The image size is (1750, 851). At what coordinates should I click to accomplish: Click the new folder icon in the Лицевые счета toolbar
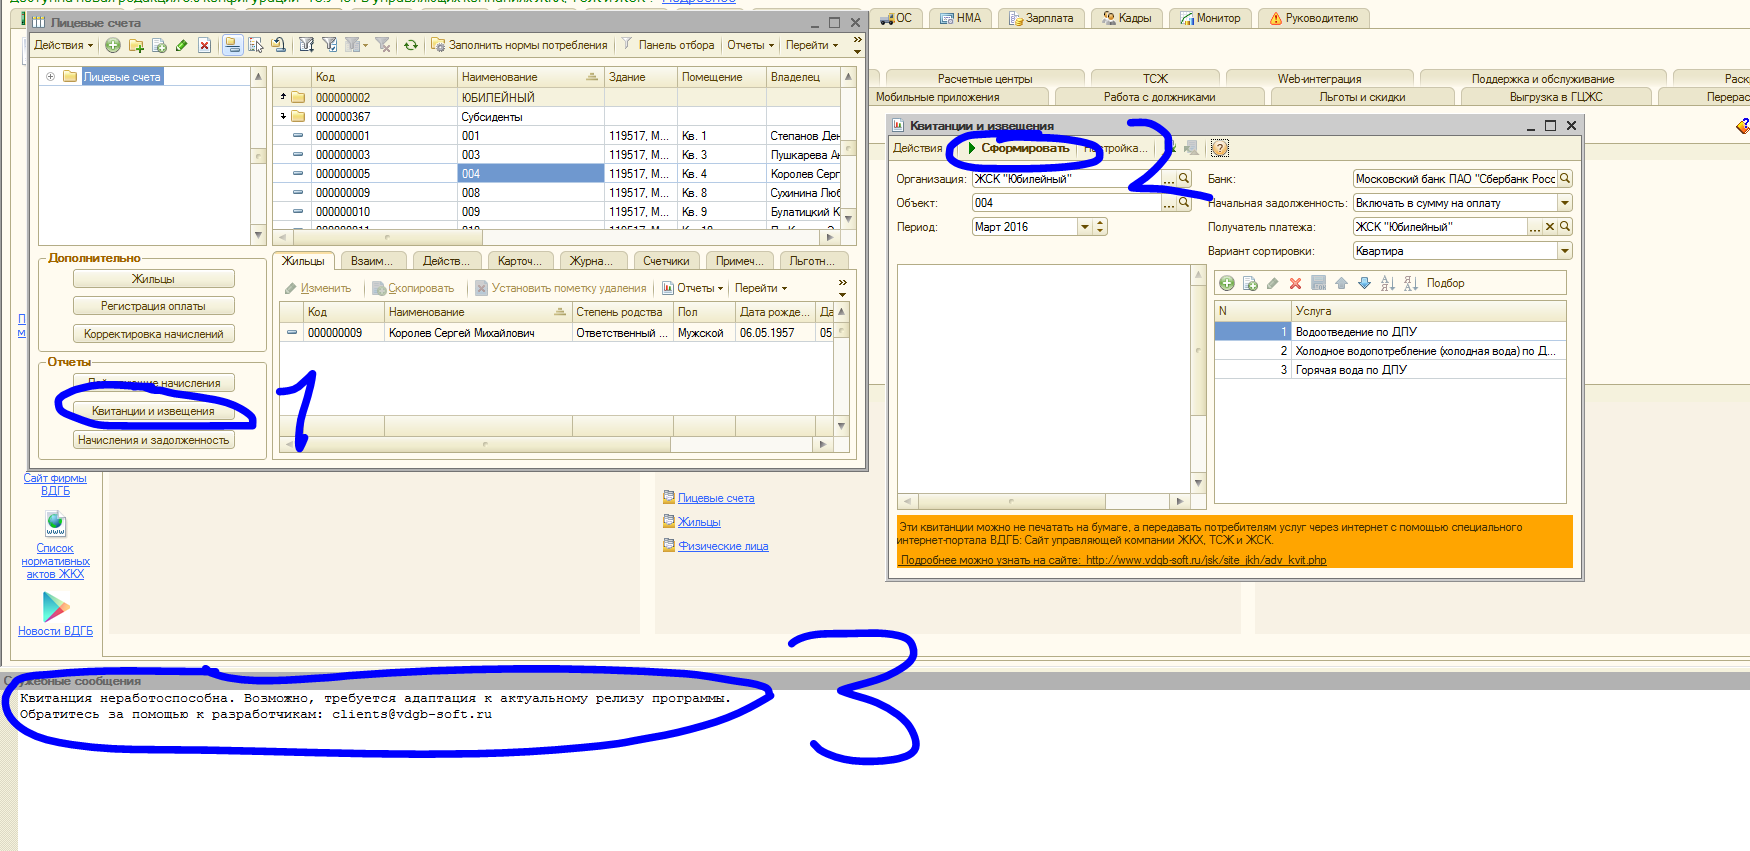click(136, 45)
